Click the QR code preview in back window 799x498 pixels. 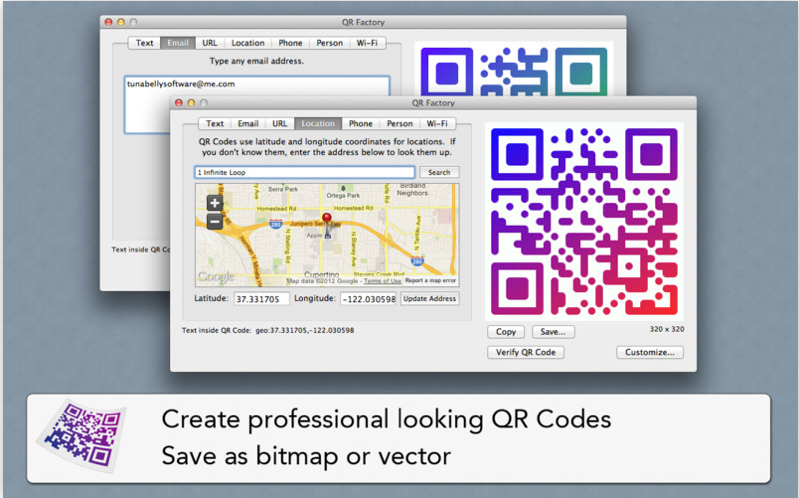(514, 70)
